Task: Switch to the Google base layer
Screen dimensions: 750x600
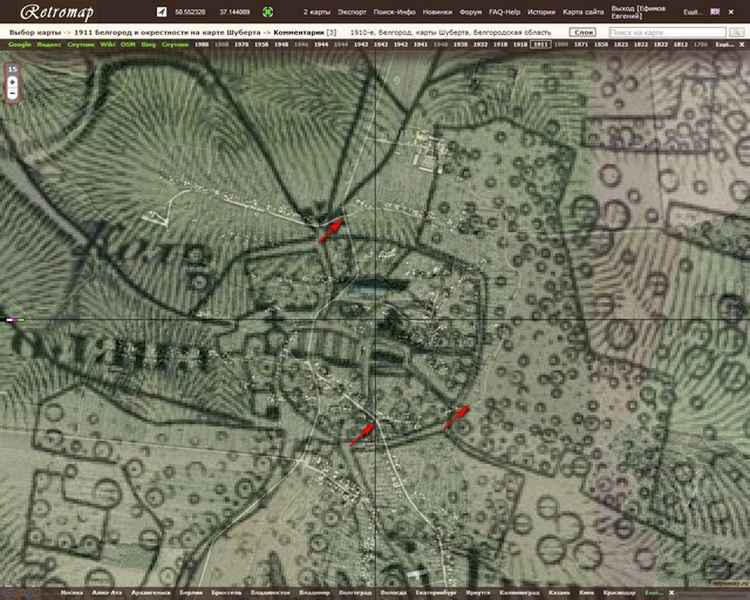Action: coord(19,45)
